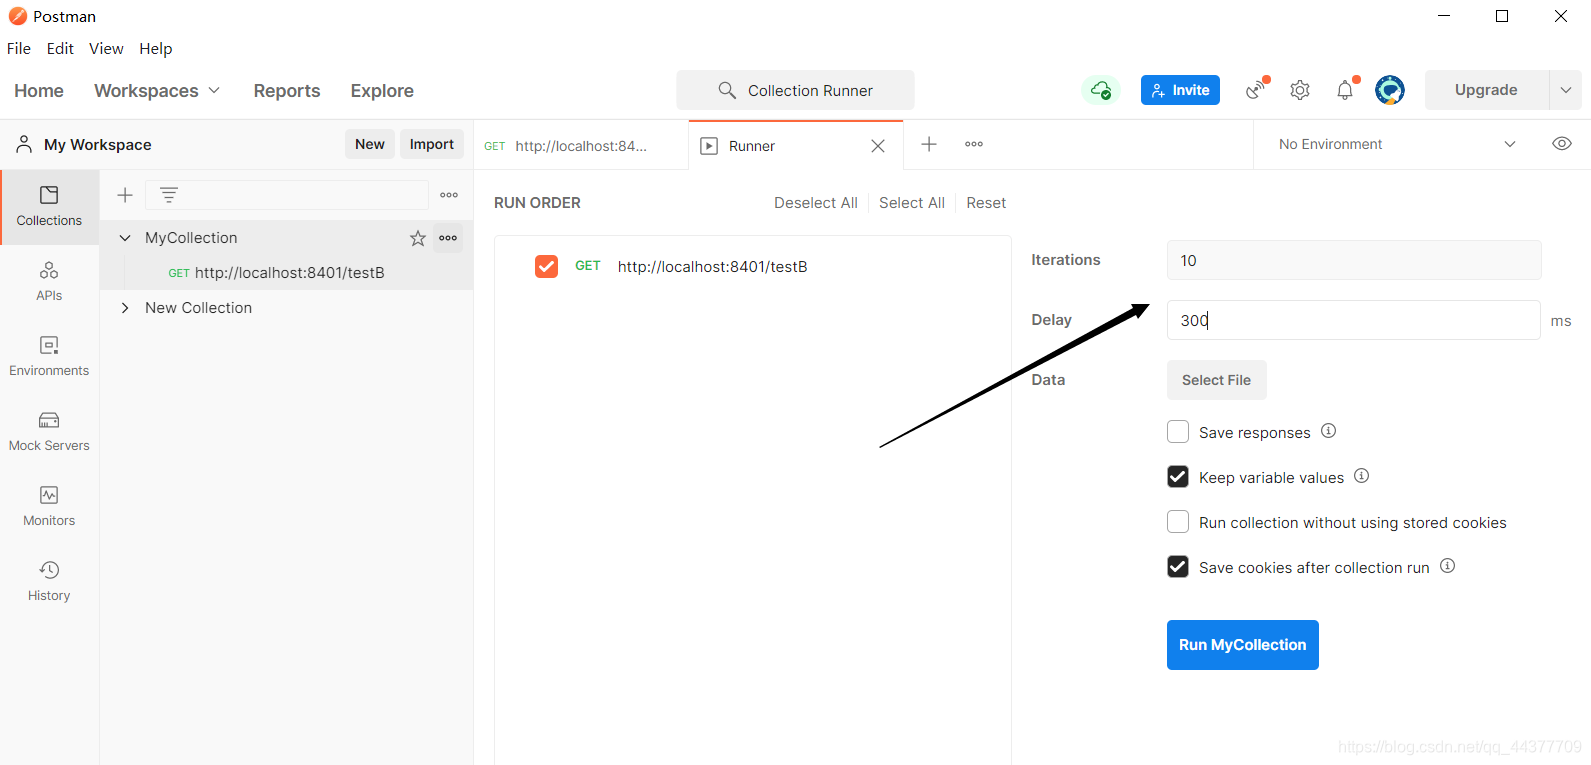Open the No Environment dropdown
This screenshot has height=765, width=1591.
click(x=1398, y=144)
